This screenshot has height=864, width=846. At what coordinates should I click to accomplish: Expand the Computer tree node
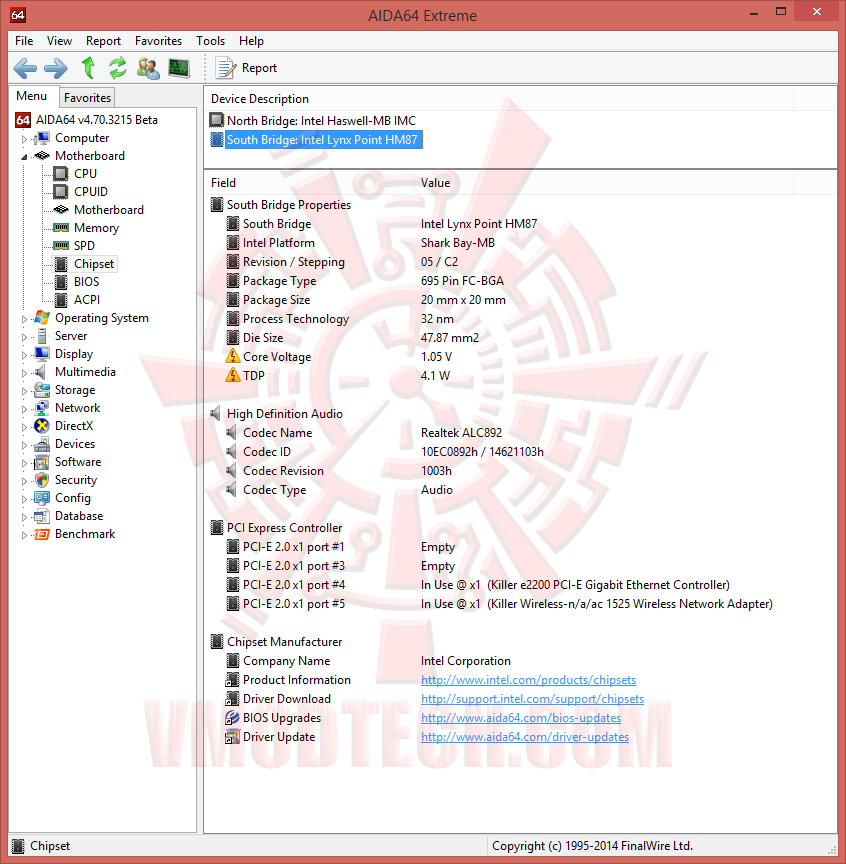coord(24,139)
